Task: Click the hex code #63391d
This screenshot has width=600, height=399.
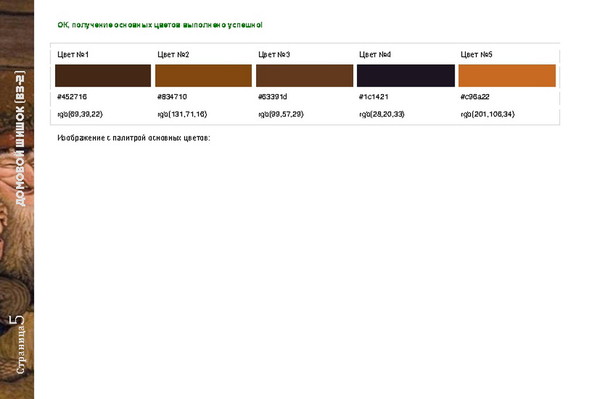Action: (x=272, y=97)
